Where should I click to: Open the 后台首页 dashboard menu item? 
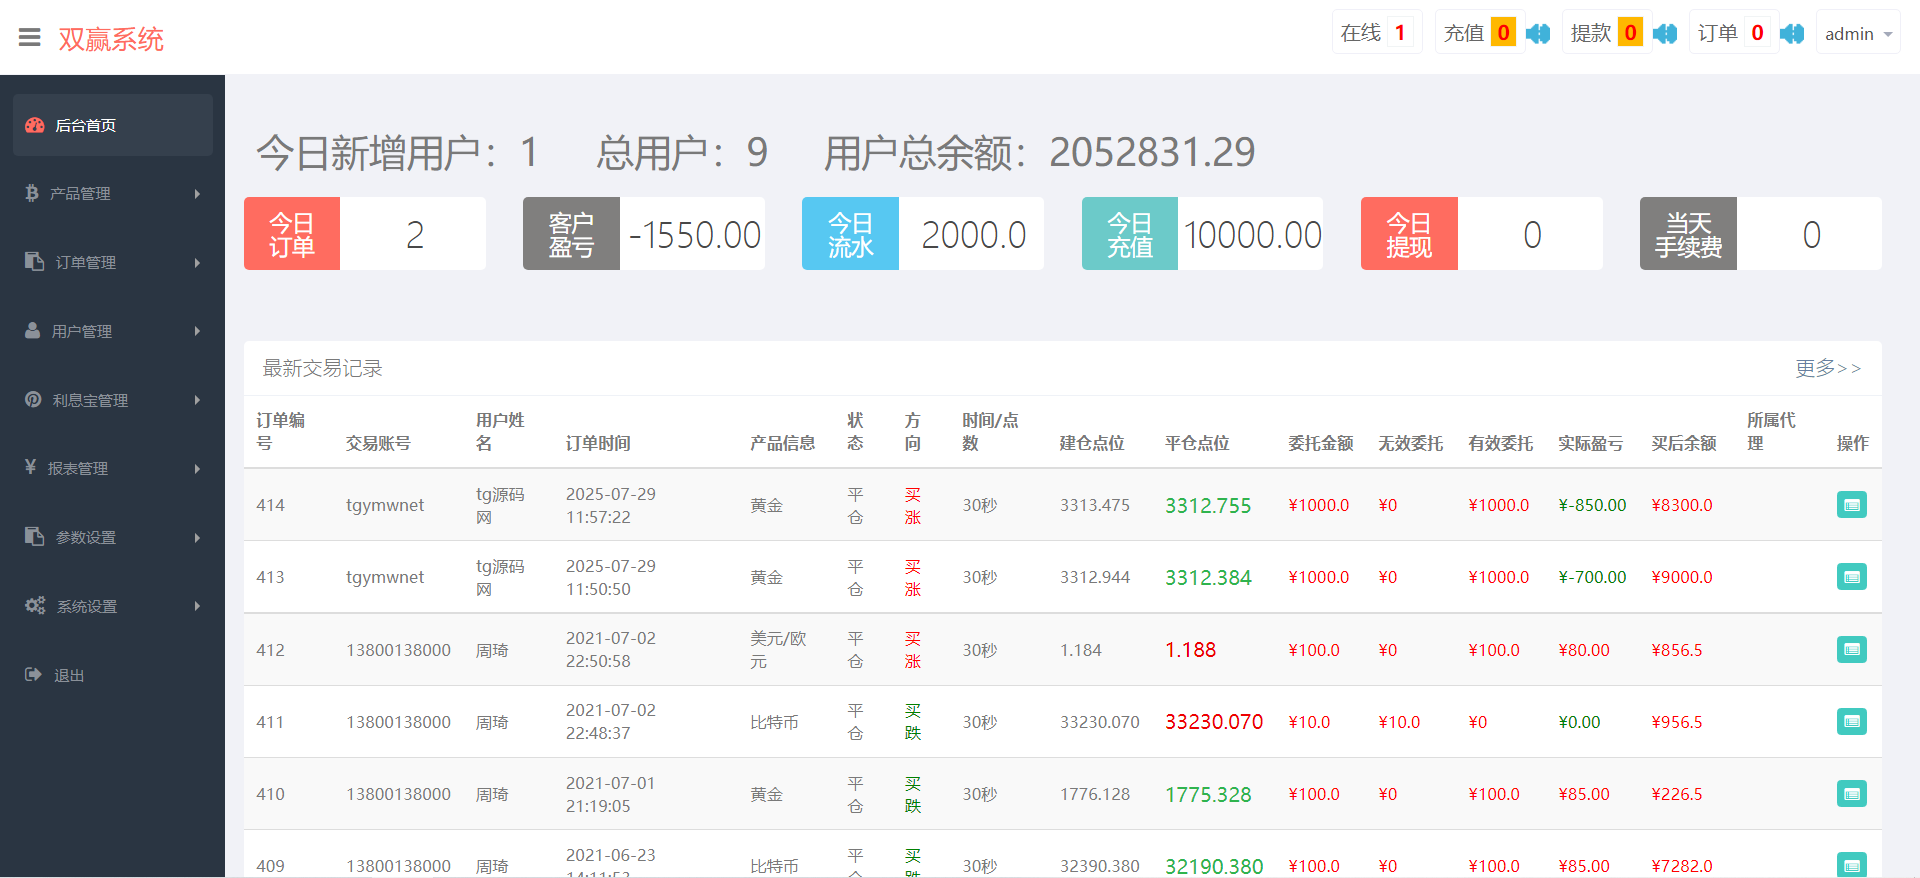click(112, 125)
